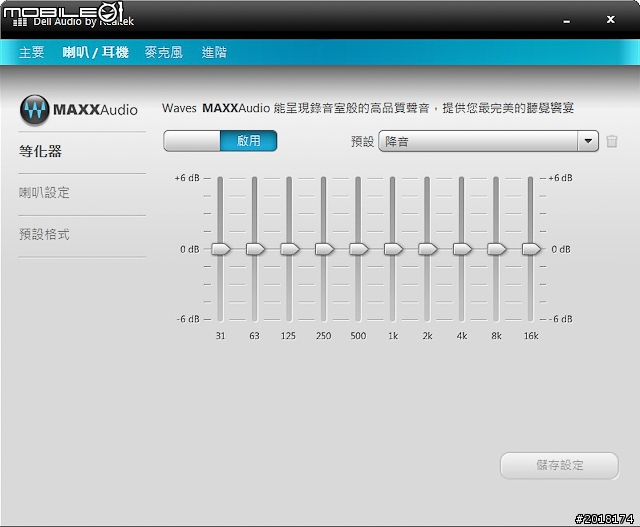
Task: Click the 2k equalizer slider
Action: [x=428, y=249]
